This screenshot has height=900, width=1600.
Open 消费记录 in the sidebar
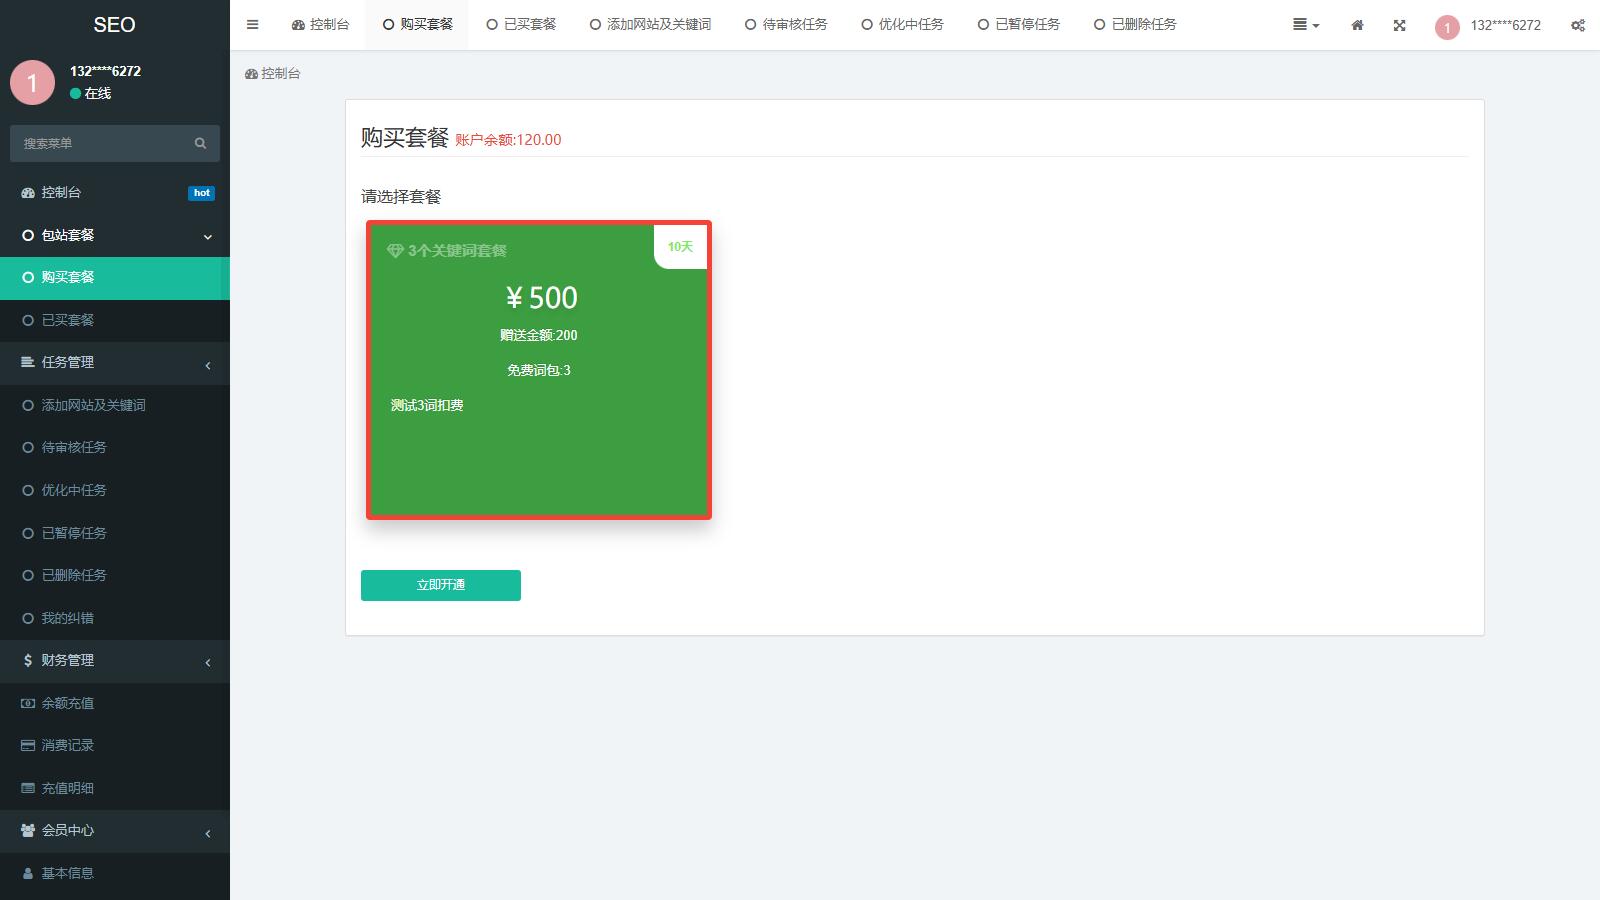tap(115, 745)
